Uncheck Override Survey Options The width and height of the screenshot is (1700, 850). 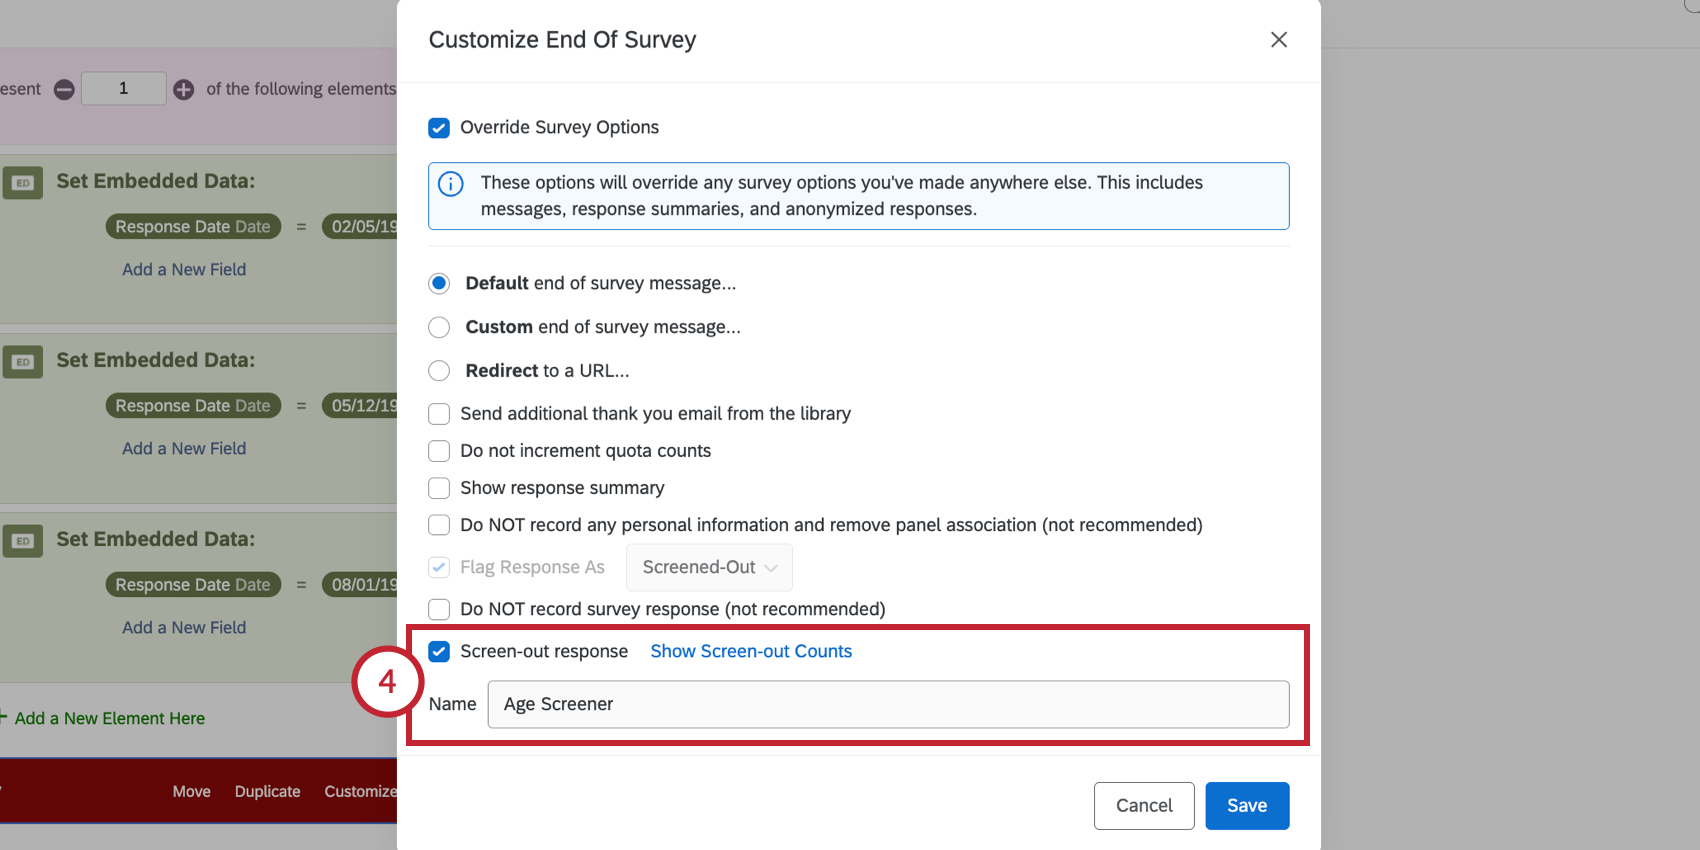click(x=439, y=128)
